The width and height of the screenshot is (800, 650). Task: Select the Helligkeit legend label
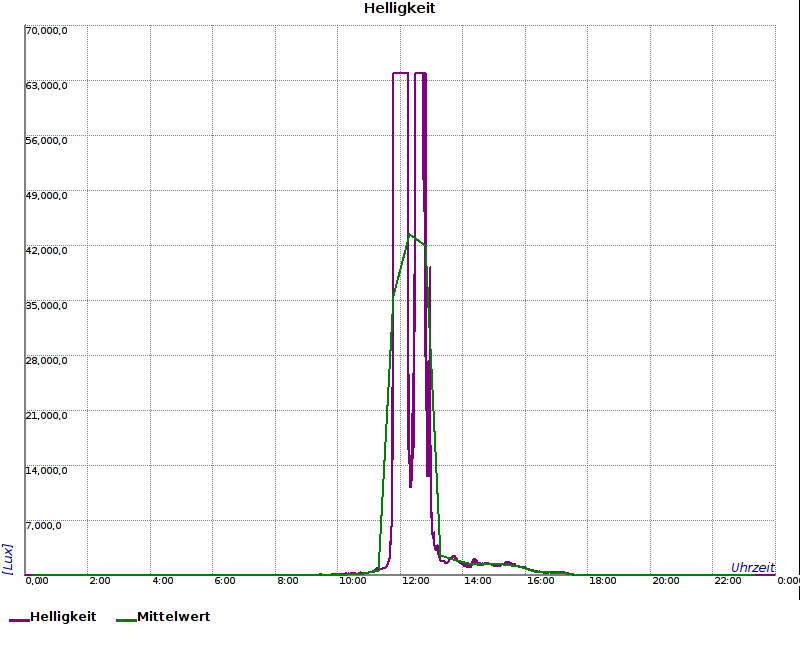tap(63, 617)
